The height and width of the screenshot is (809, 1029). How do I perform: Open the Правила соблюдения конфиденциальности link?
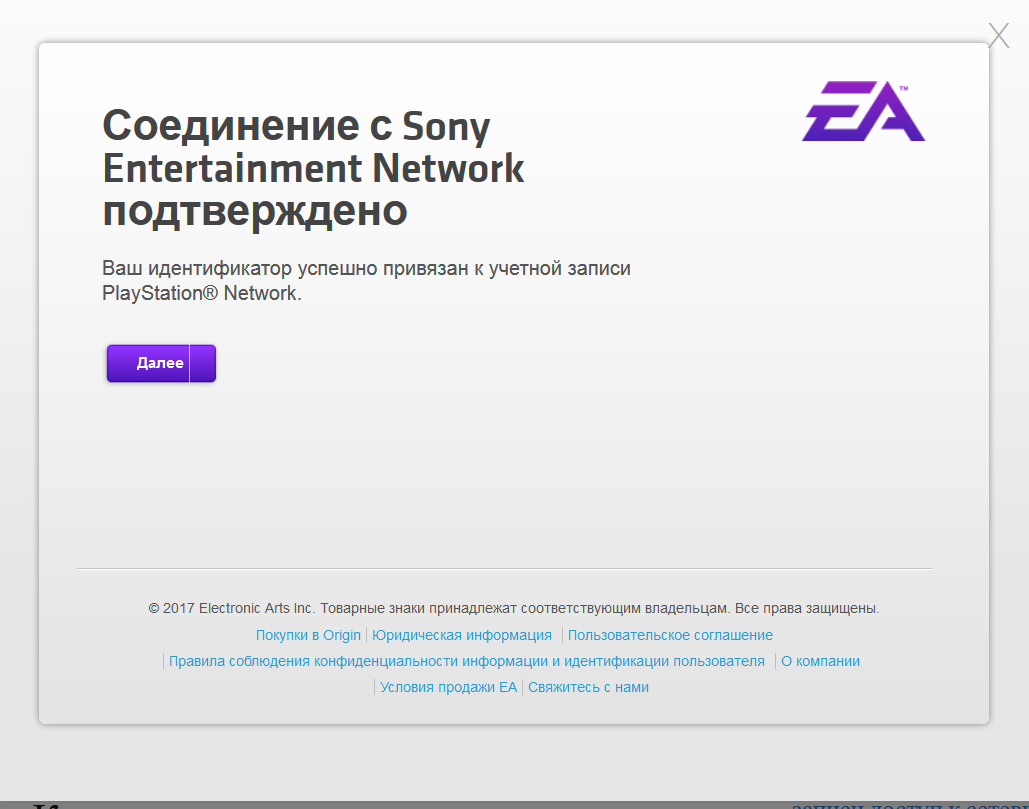(467, 661)
